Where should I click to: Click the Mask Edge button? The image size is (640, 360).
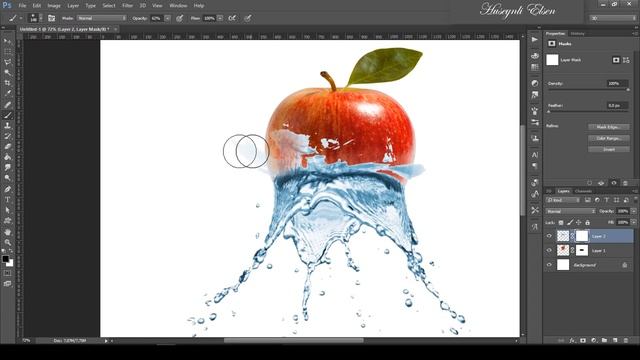pyautogui.click(x=609, y=127)
